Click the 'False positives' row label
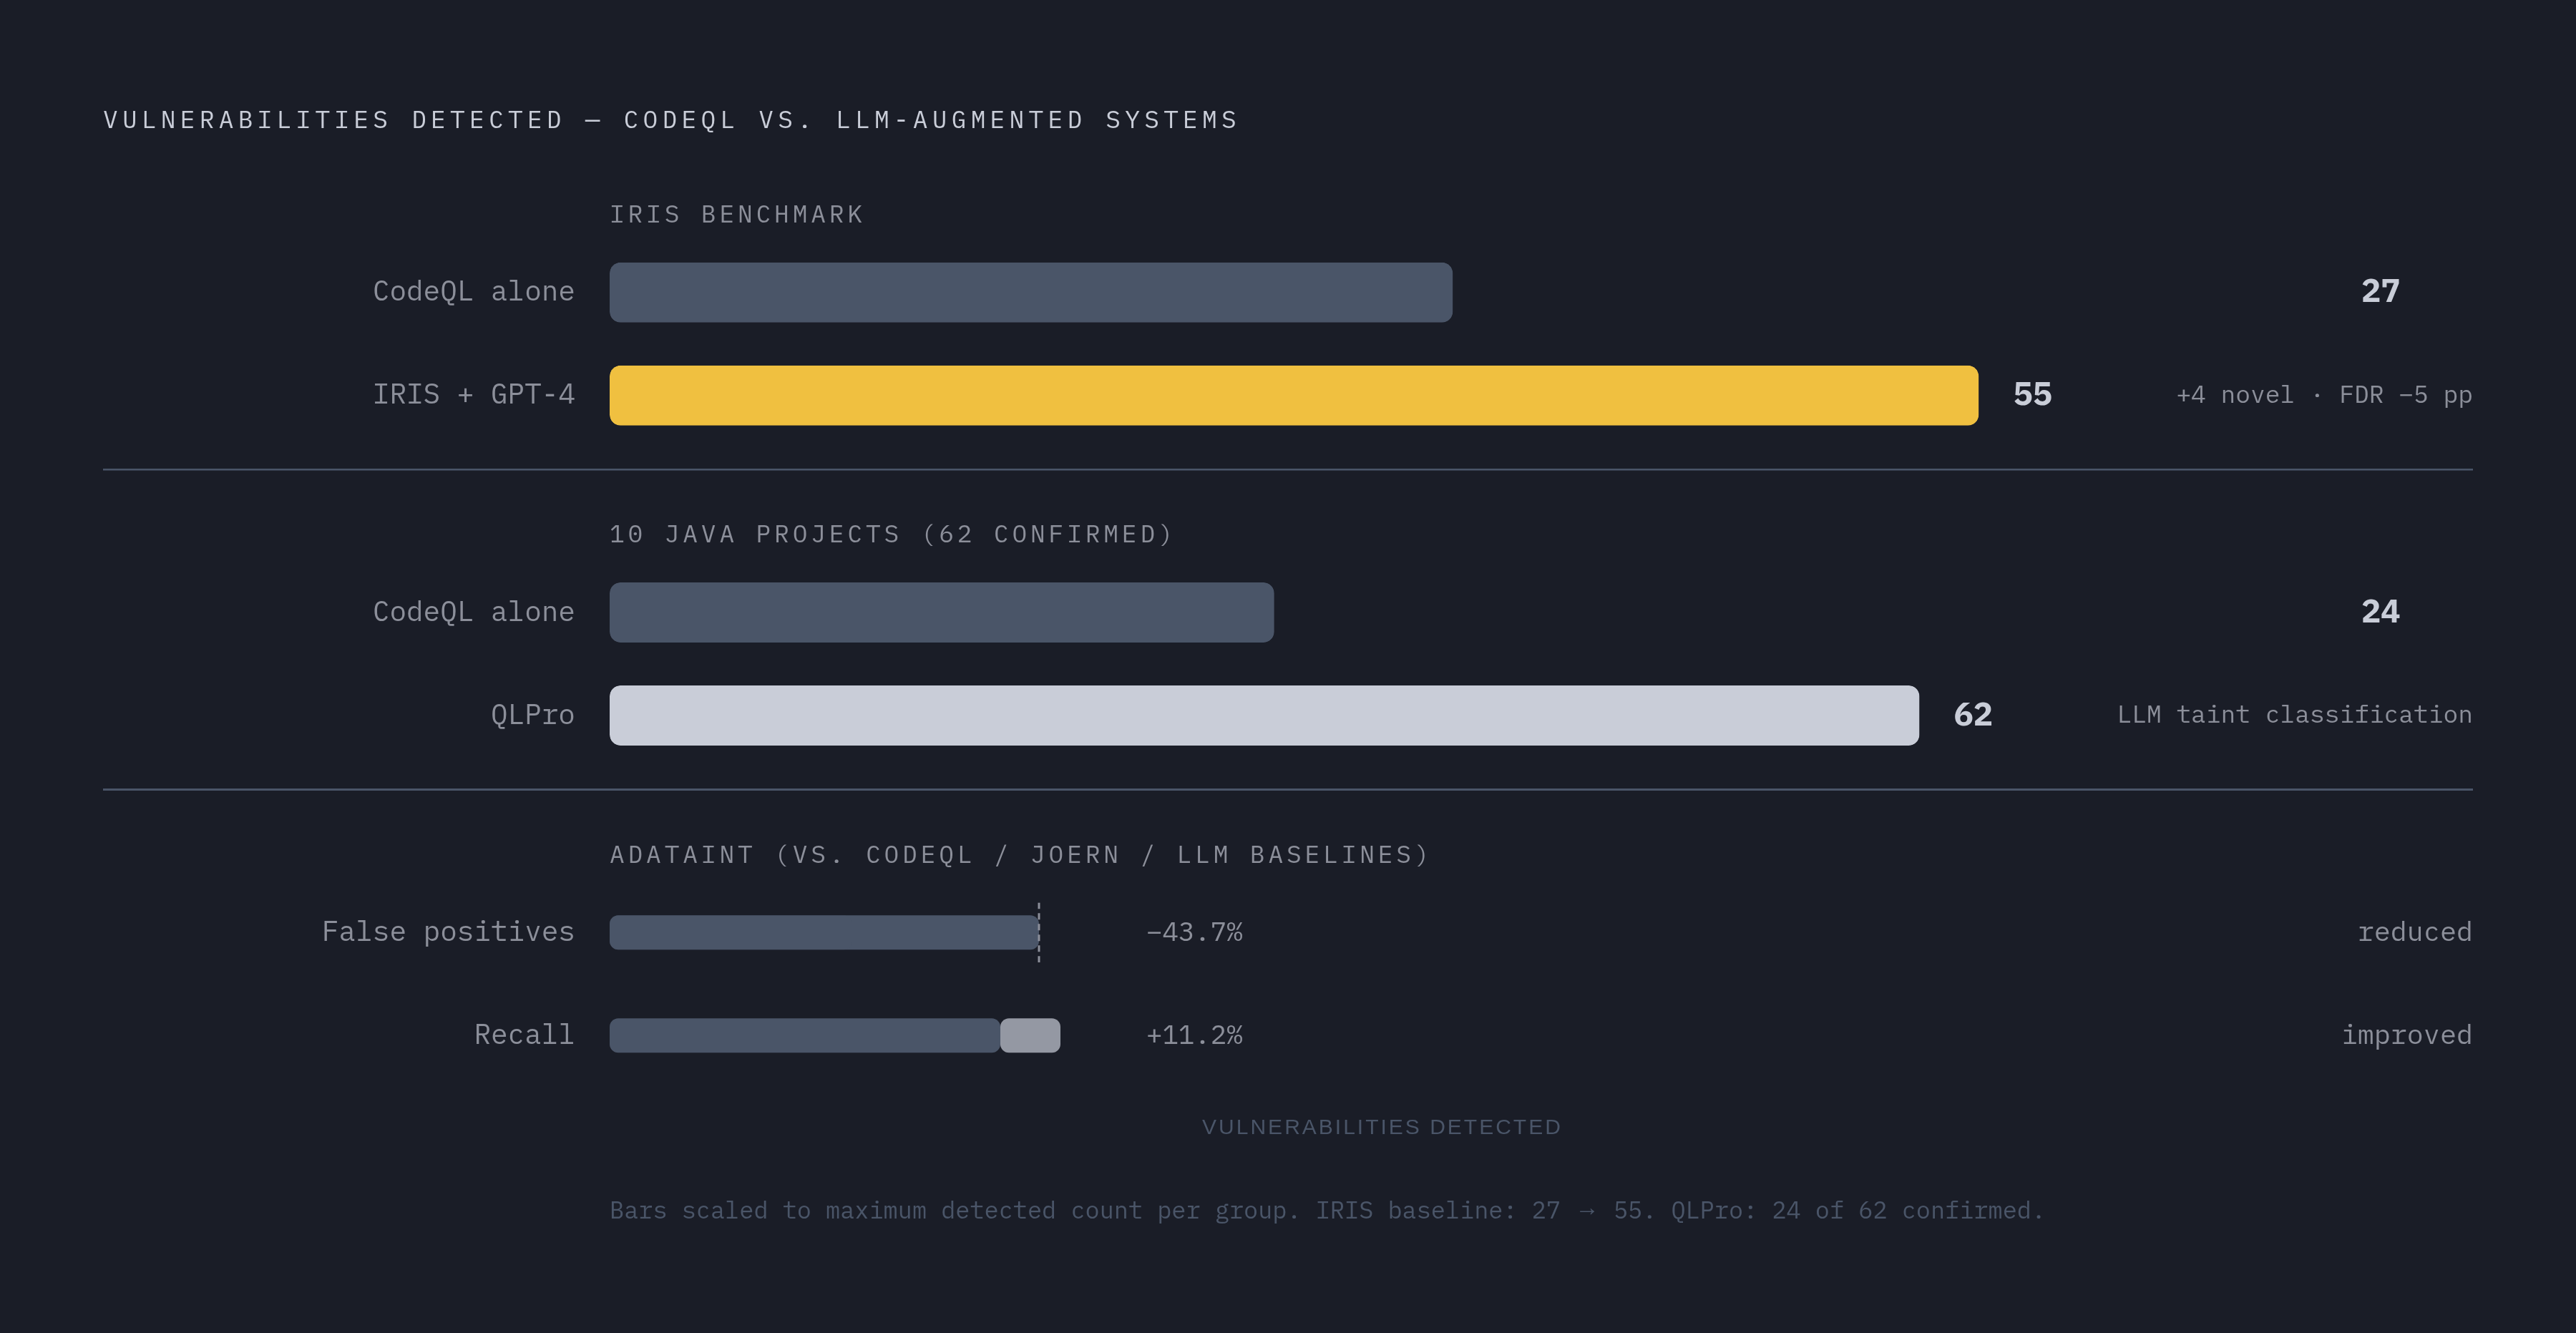Image resolution: width=2576 pixels, height=1333 pixels. [448, 932]
